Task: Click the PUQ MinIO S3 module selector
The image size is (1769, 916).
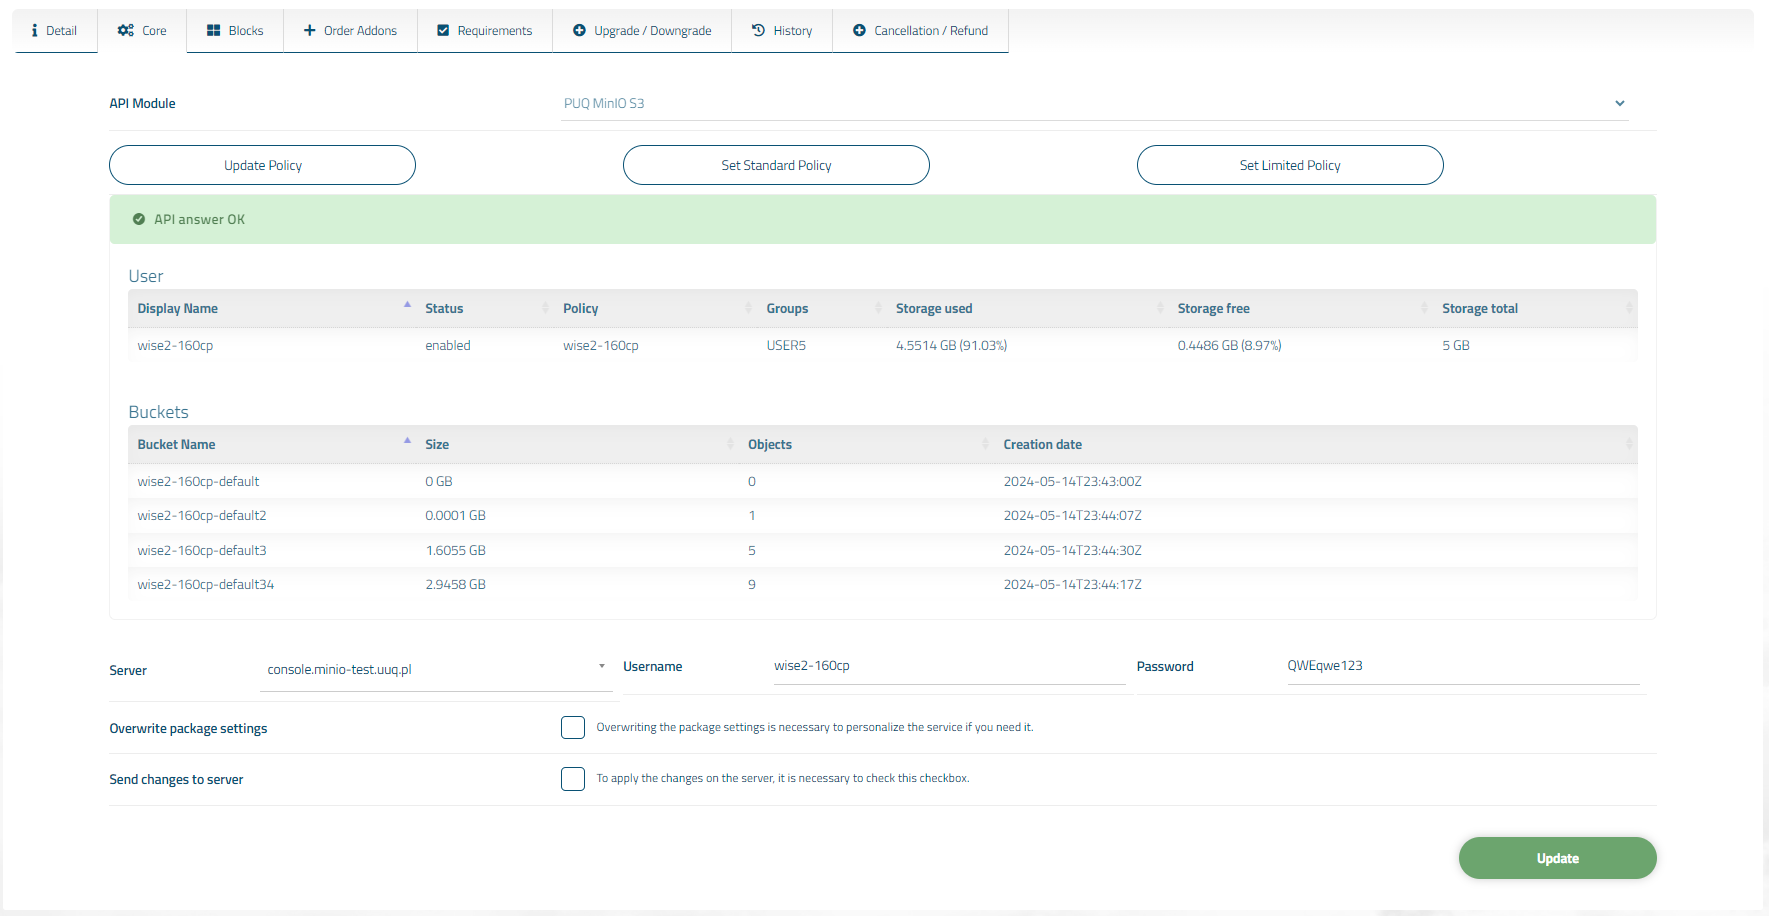Action: (1094, 103)
